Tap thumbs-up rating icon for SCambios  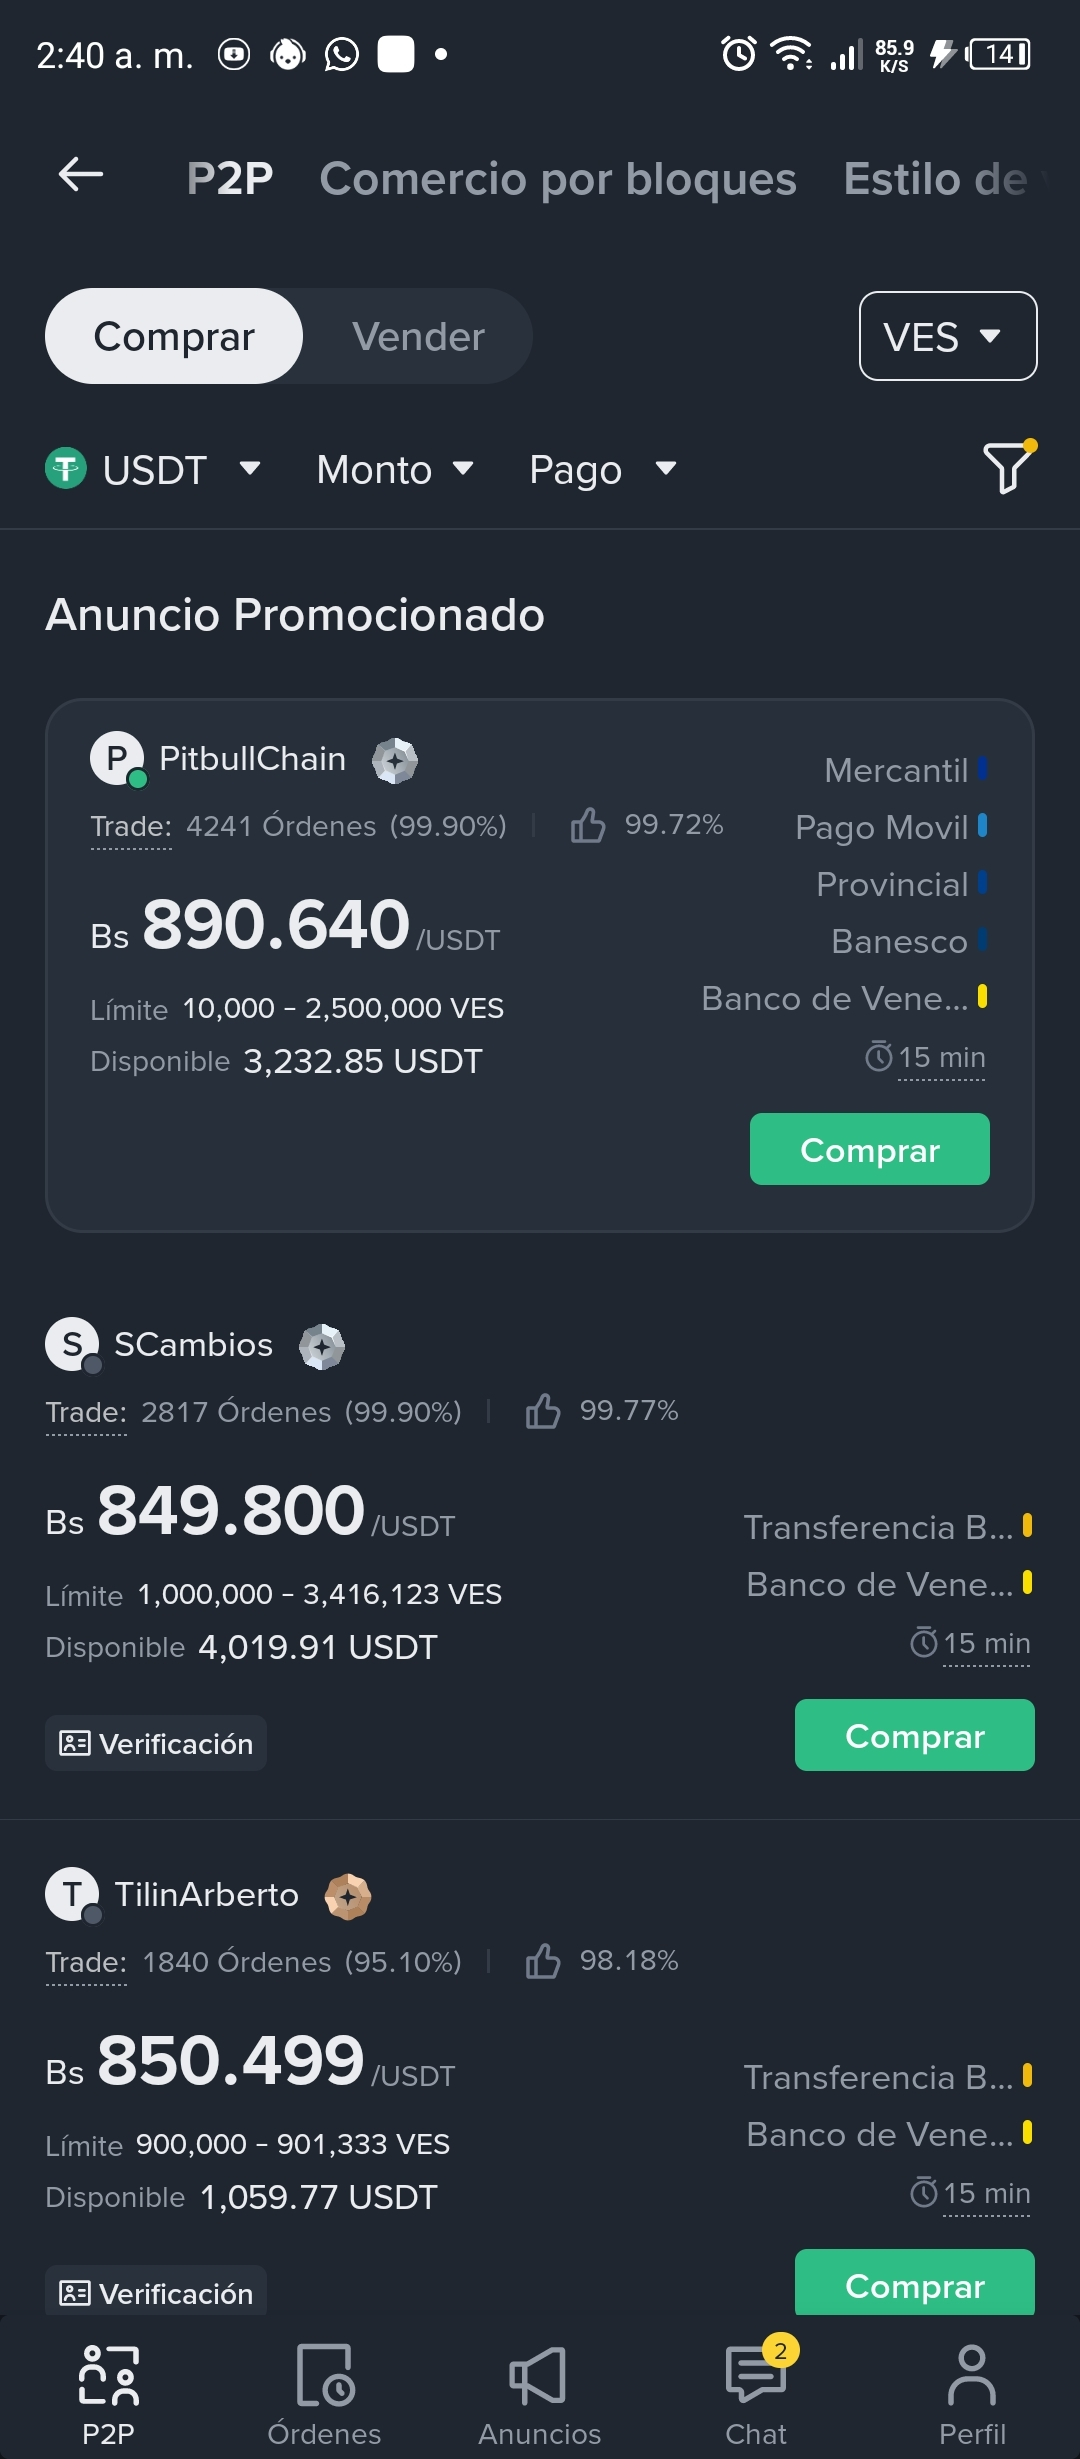pyautogui.click(x=543, y=1411)
